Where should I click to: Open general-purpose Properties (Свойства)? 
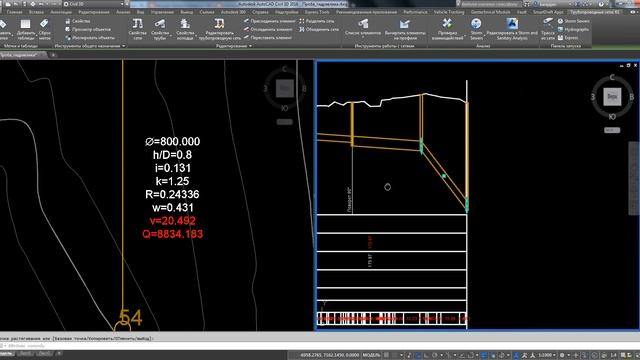pos(78,21)
